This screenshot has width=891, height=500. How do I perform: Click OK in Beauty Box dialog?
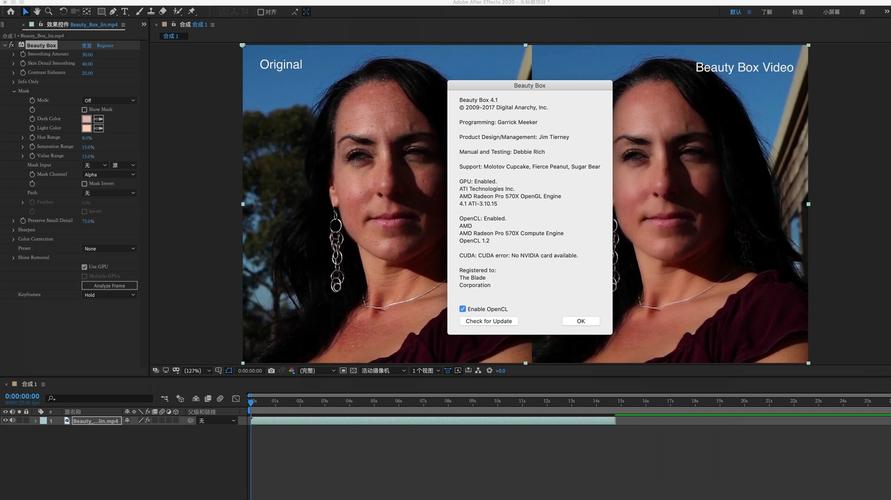point(581,321)
